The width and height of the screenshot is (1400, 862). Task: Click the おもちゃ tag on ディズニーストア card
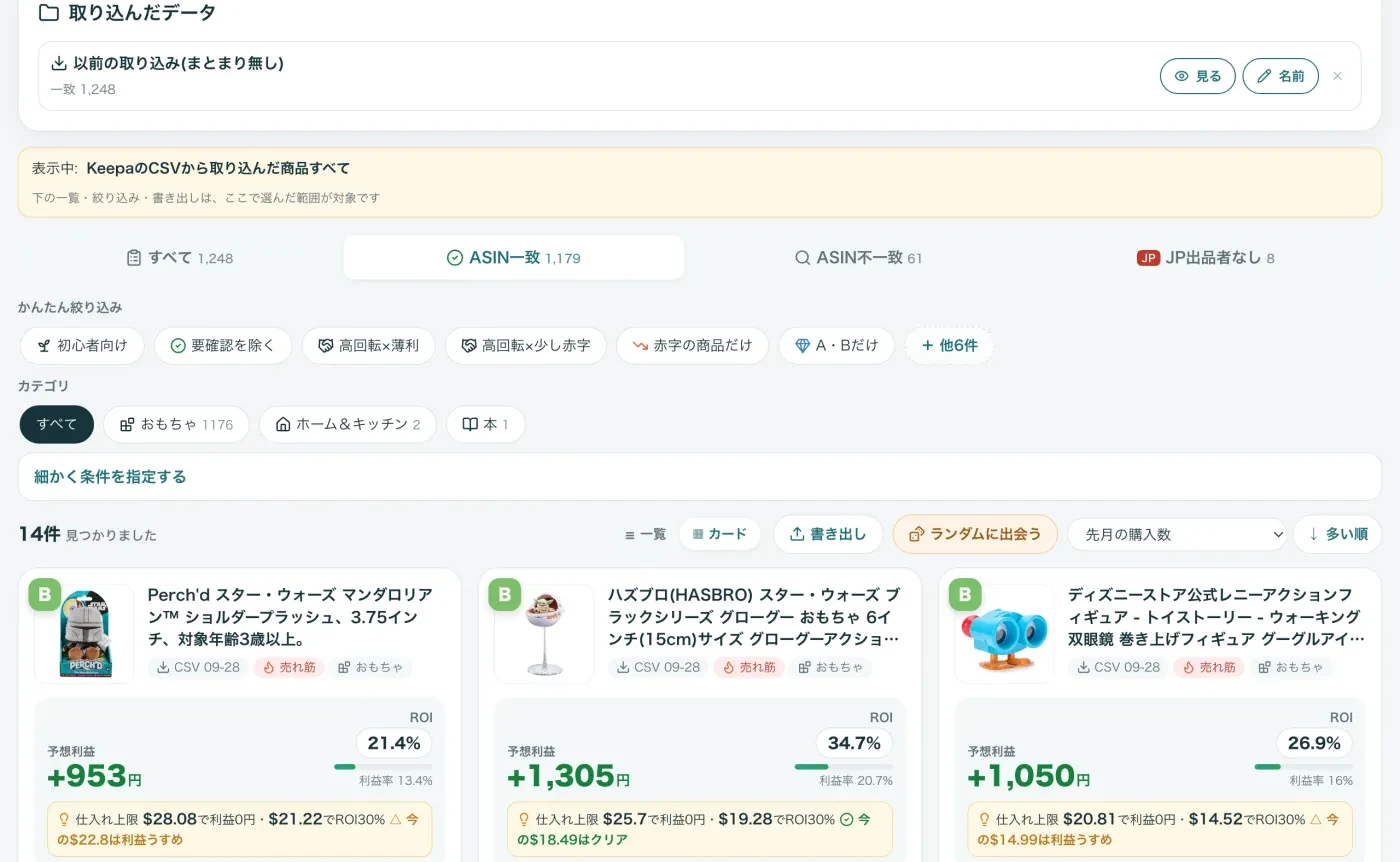click(x=1290, y=667)
